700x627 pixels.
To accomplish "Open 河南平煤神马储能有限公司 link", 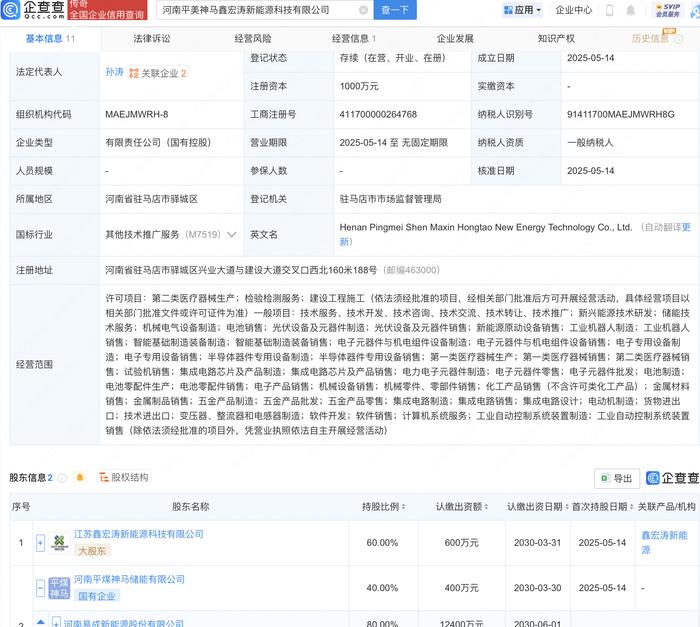I will 129,580.
